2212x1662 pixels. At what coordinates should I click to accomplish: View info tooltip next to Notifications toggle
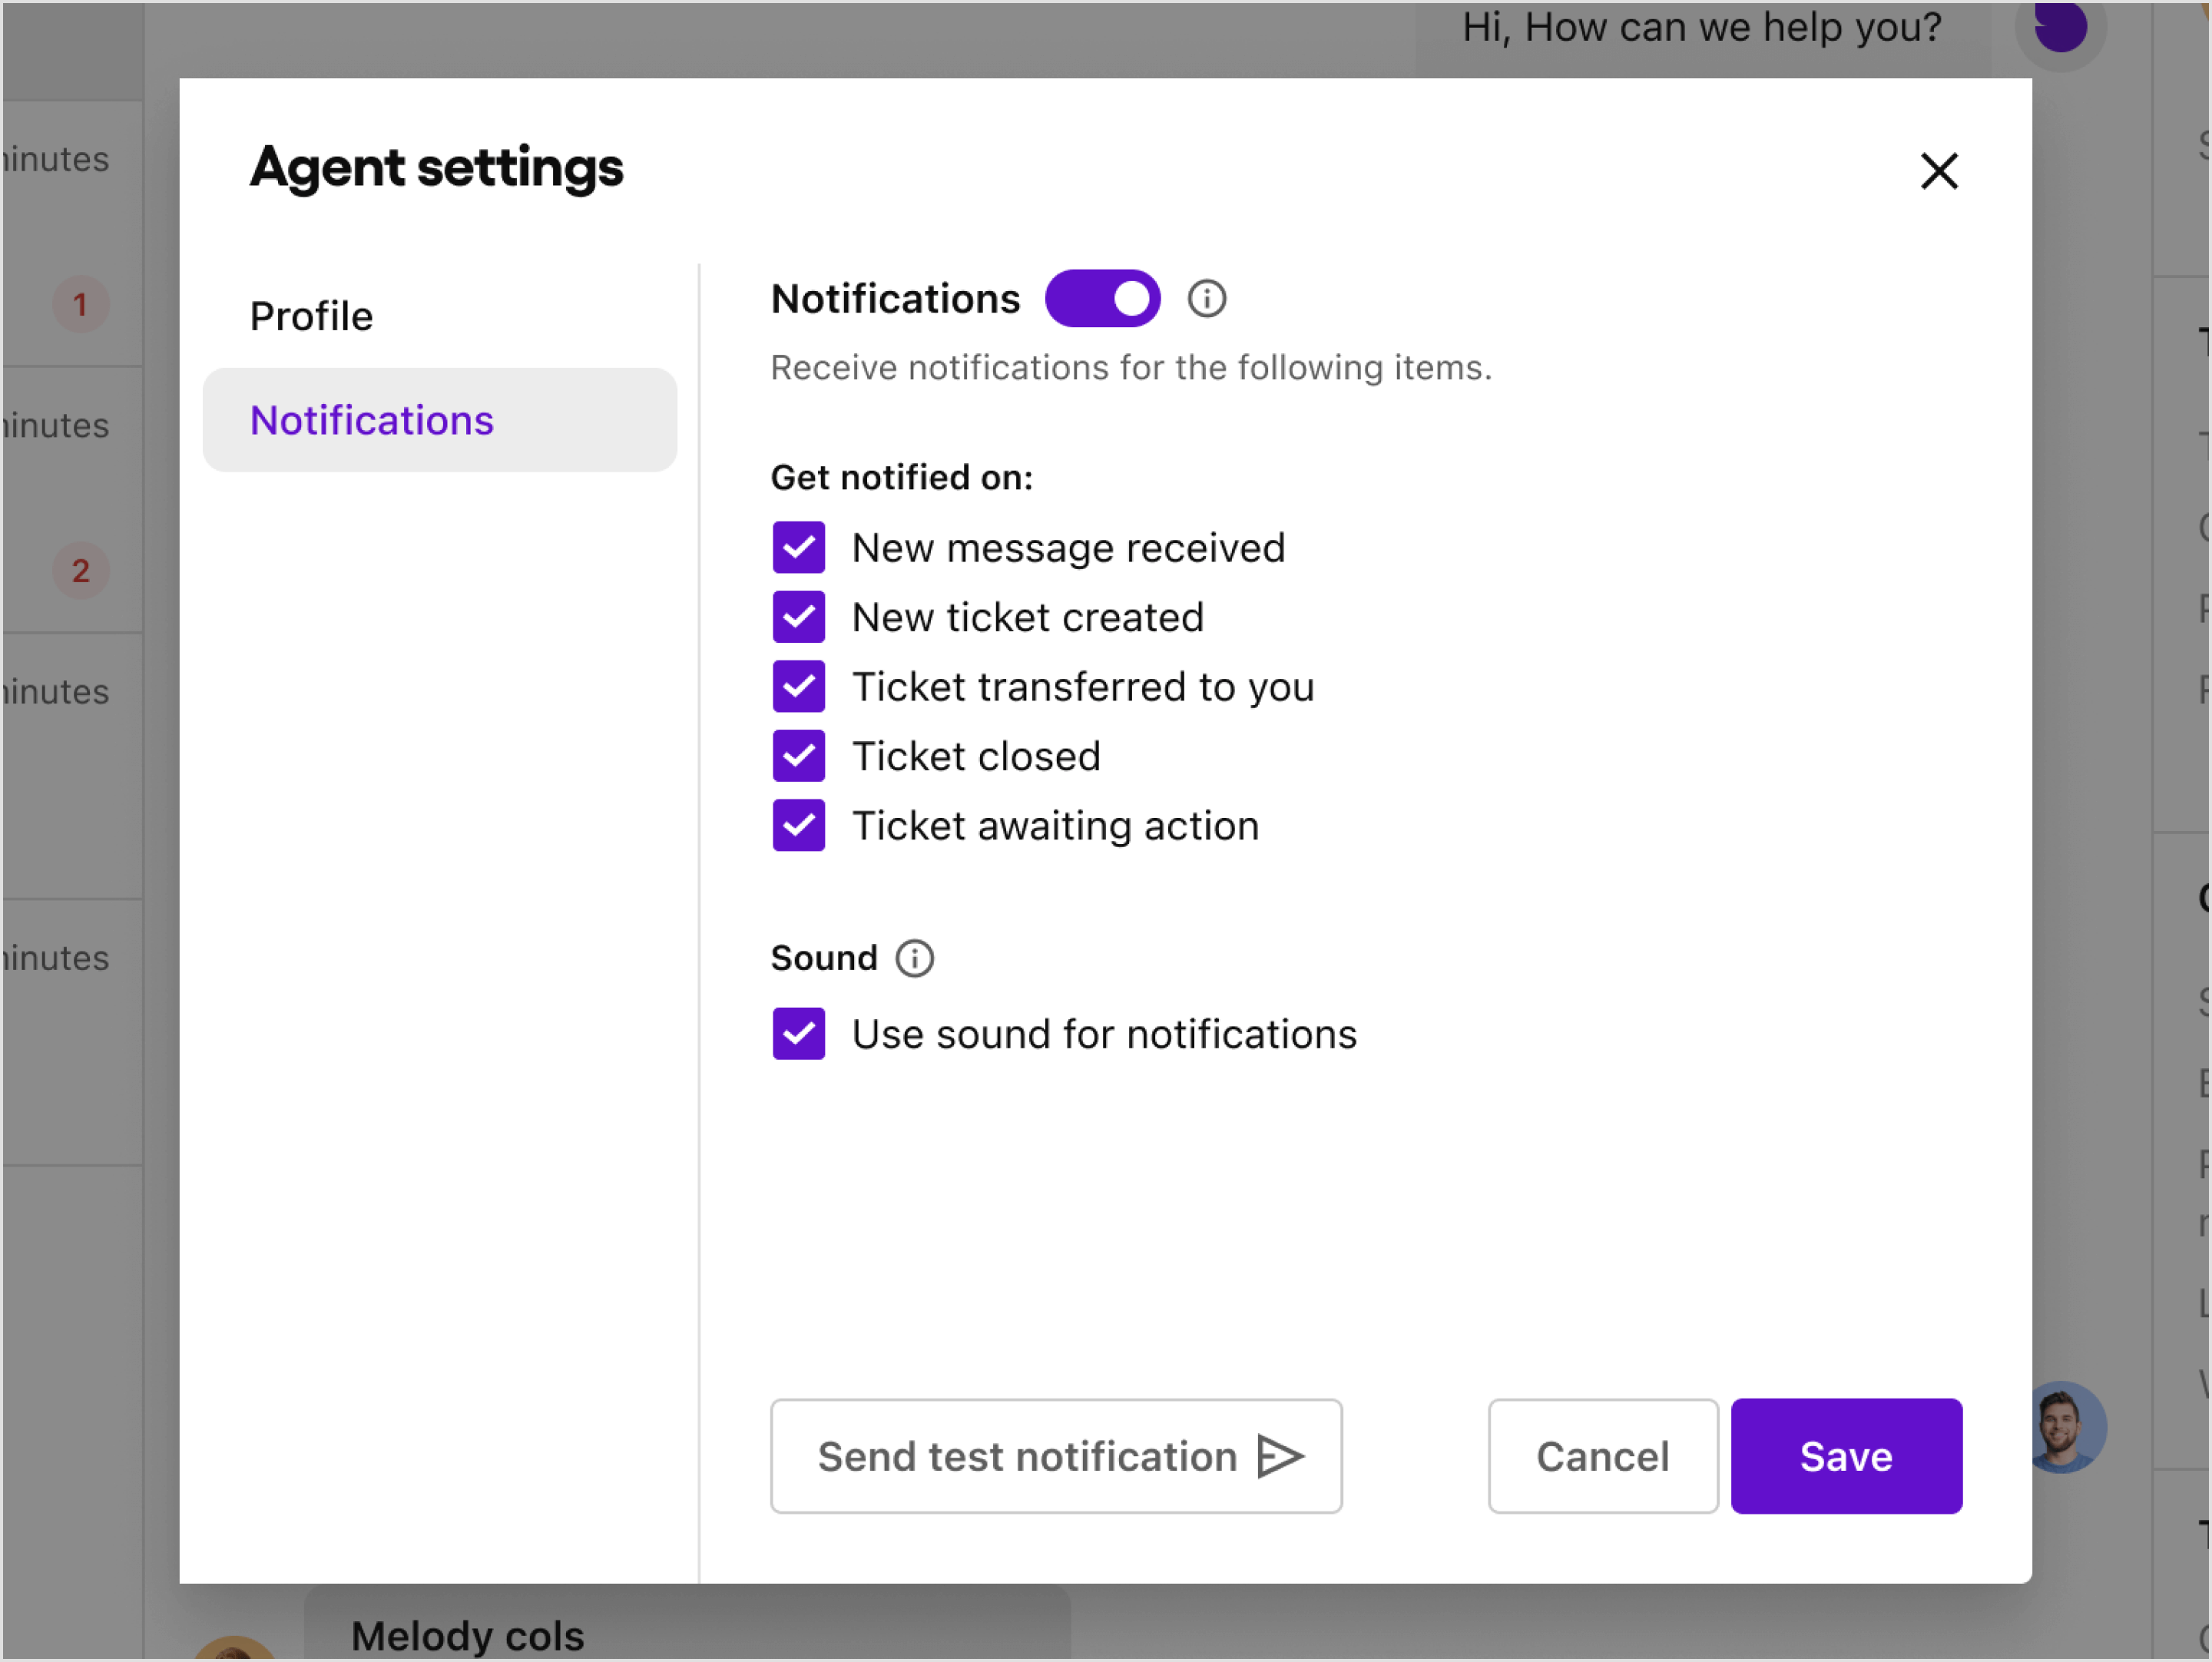[x=1206, y=297]
